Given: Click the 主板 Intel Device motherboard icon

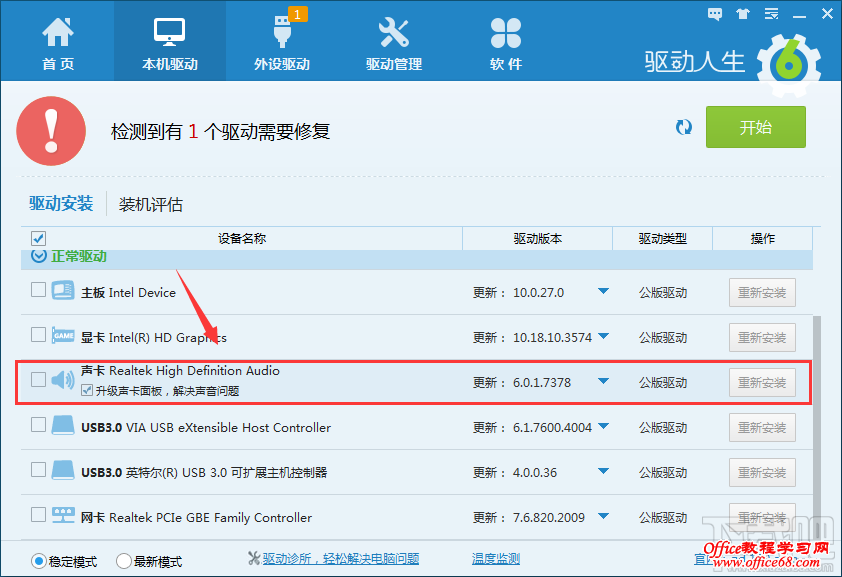Looking at the screenshot, I should click(x=63, y=290).
